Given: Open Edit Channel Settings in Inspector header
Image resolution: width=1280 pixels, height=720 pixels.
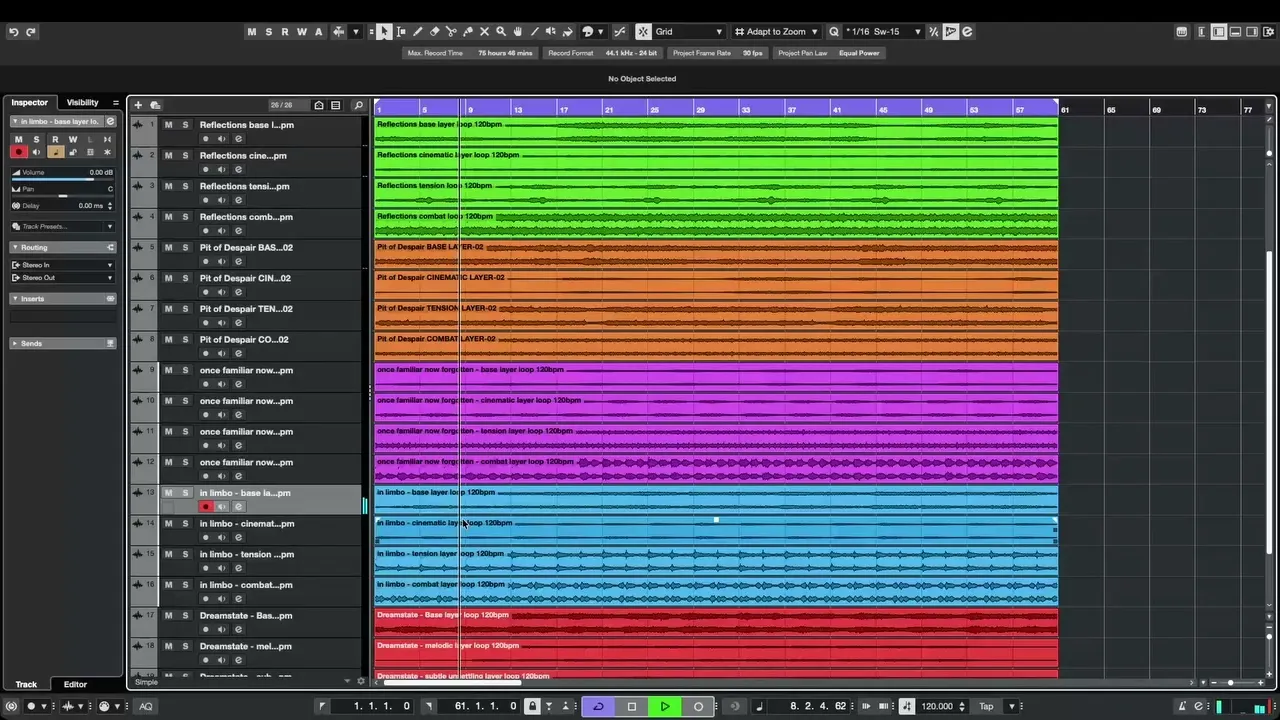Looking at the screenshot, I should click(x=110, y=121).
